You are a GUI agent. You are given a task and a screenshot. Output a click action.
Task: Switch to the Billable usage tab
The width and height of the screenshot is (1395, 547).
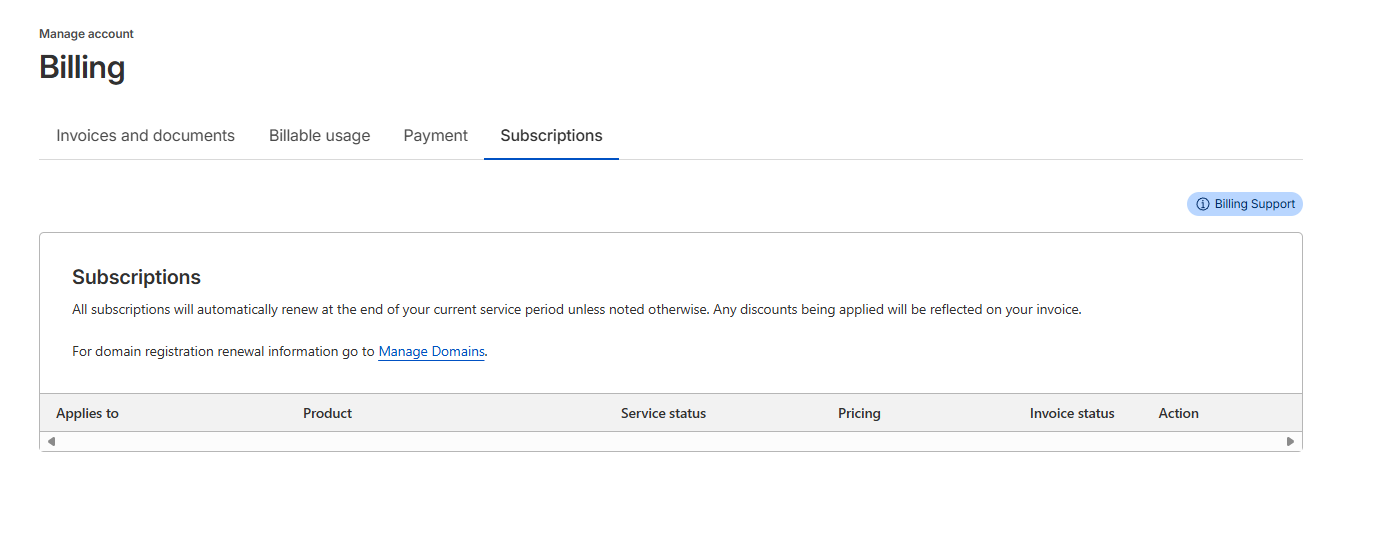[x=319, y=136]
